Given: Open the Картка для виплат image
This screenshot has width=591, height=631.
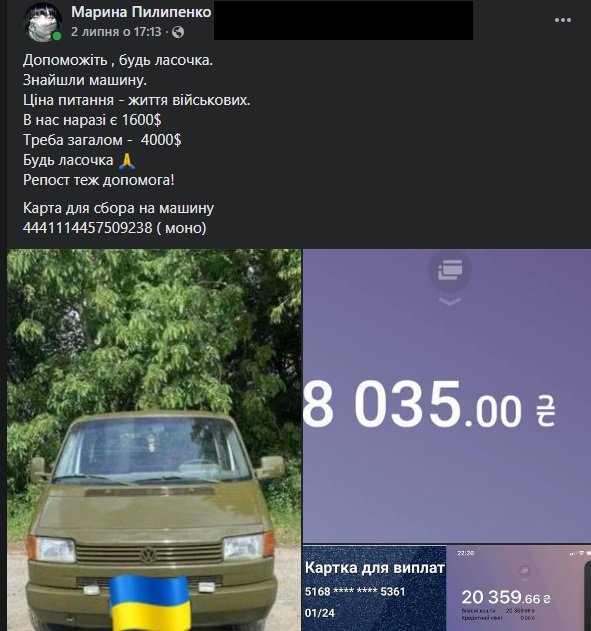Looking at the screenshot, I should point(374,588).
